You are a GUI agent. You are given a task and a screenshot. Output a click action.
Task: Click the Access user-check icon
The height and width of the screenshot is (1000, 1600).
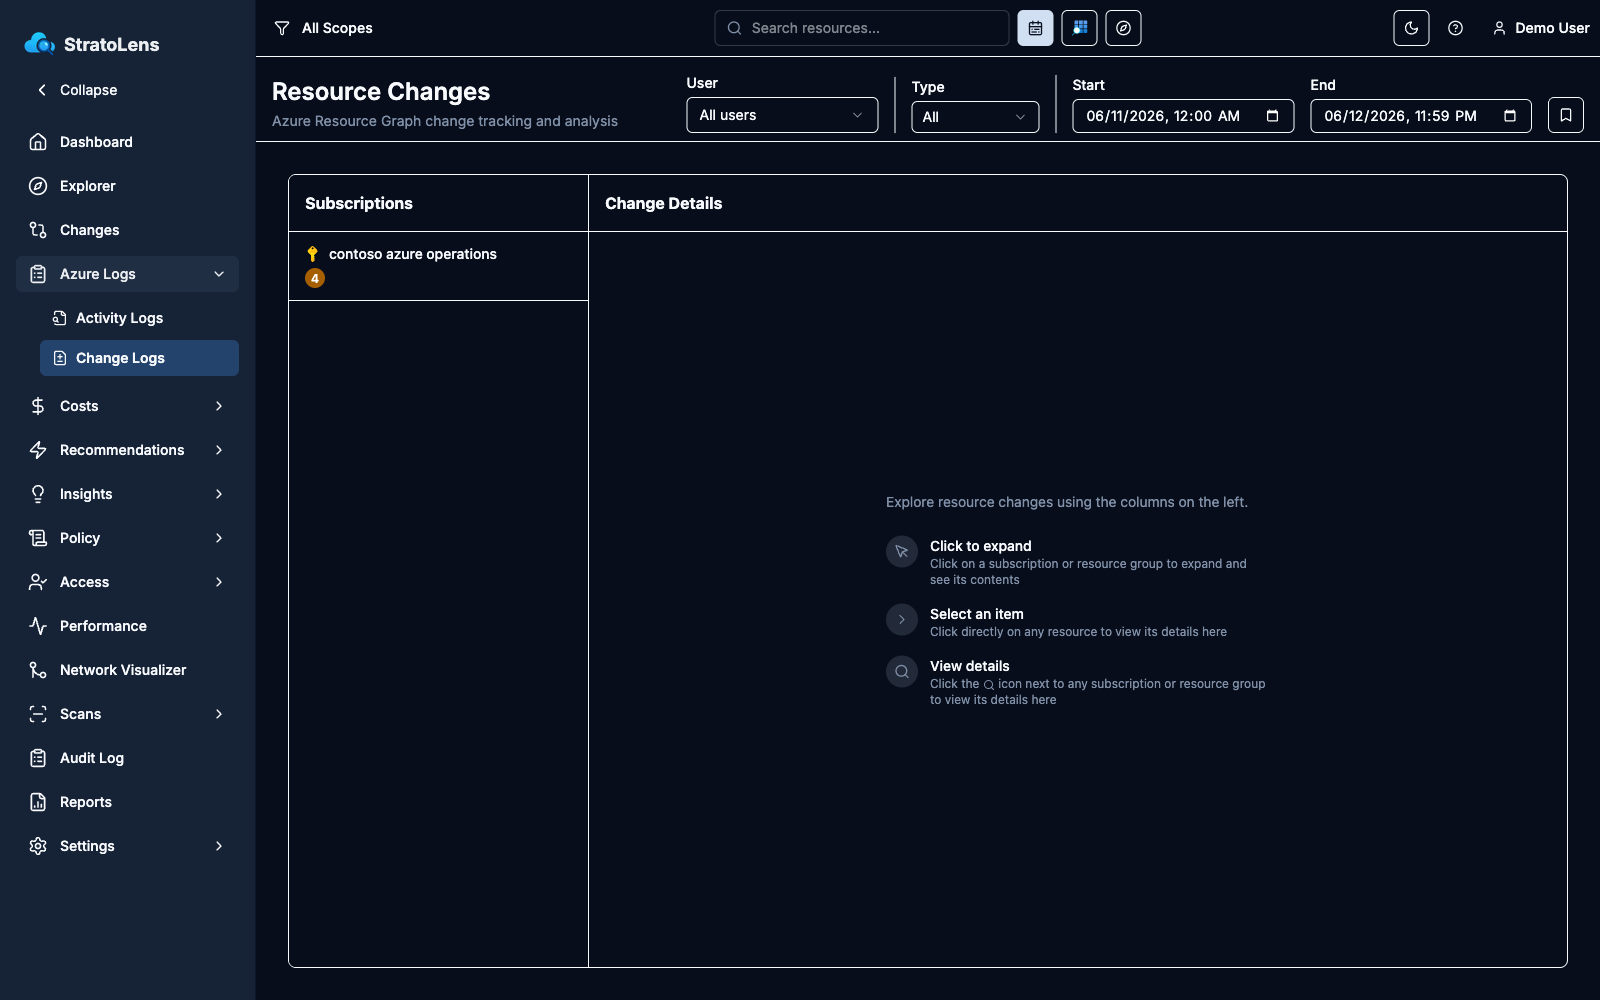point(38,582)
